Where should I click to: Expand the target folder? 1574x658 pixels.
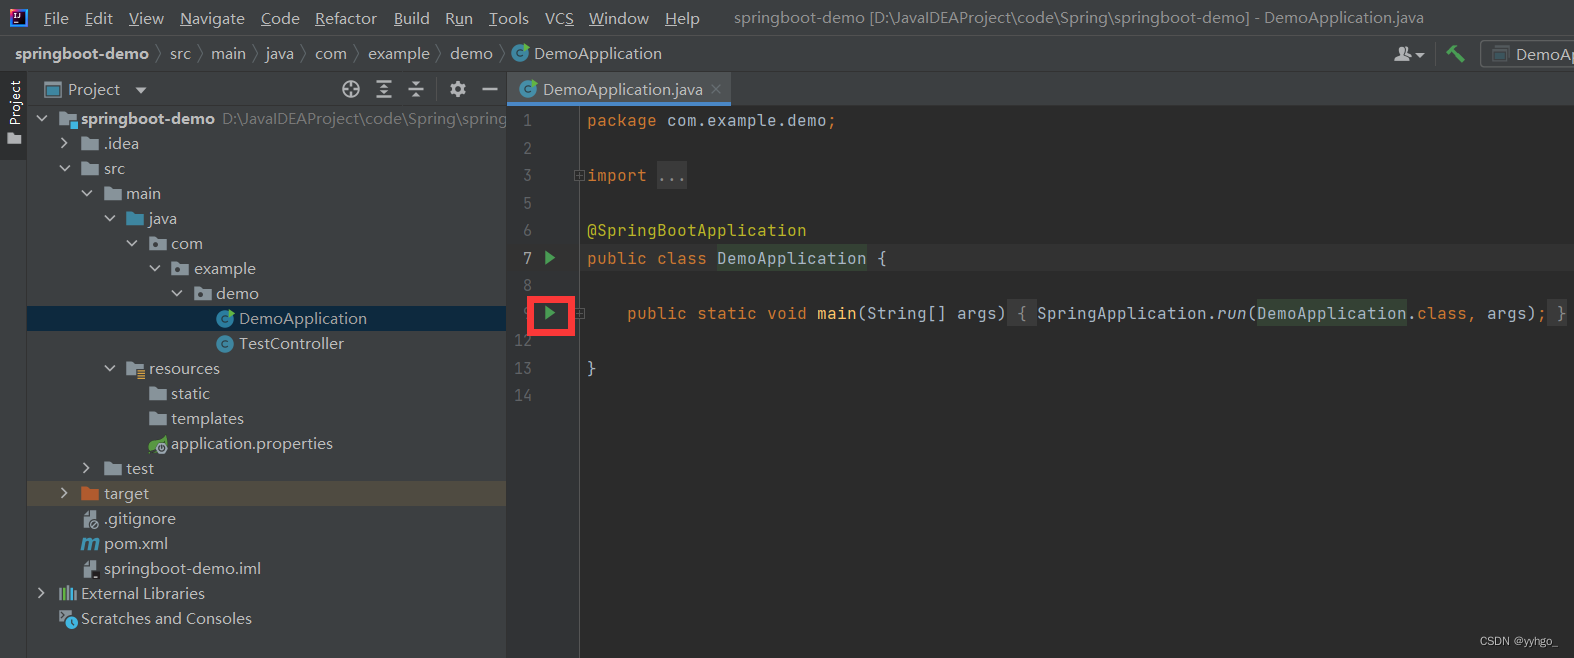[65, 493]
